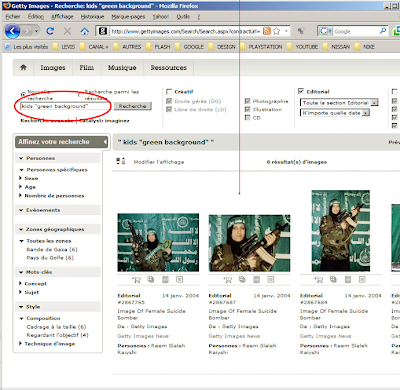Open the Affichage menu
Screen dimensions: 400x390
coord(62,17)
